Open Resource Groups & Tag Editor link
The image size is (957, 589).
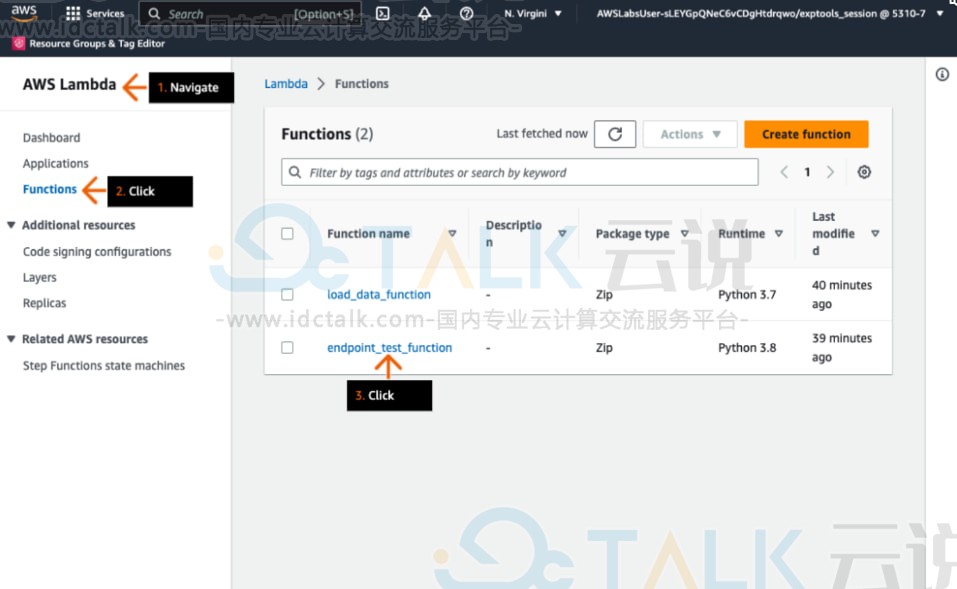(x=97, y=43)
